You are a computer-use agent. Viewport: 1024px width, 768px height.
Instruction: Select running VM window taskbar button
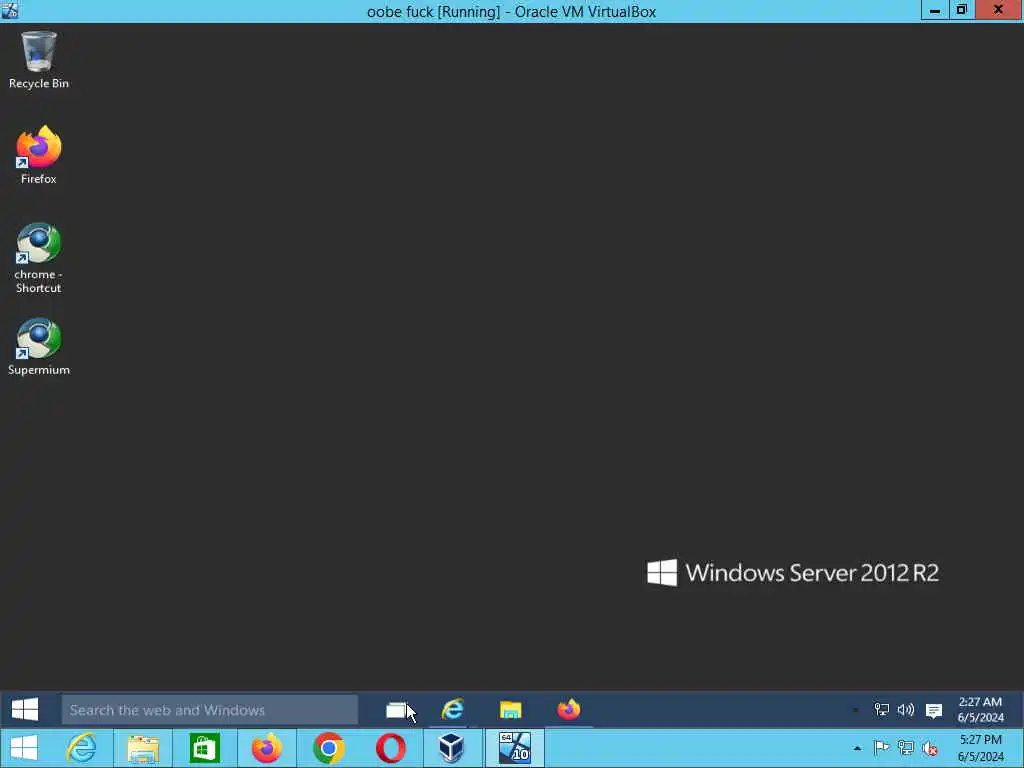(x=515, y=748)
